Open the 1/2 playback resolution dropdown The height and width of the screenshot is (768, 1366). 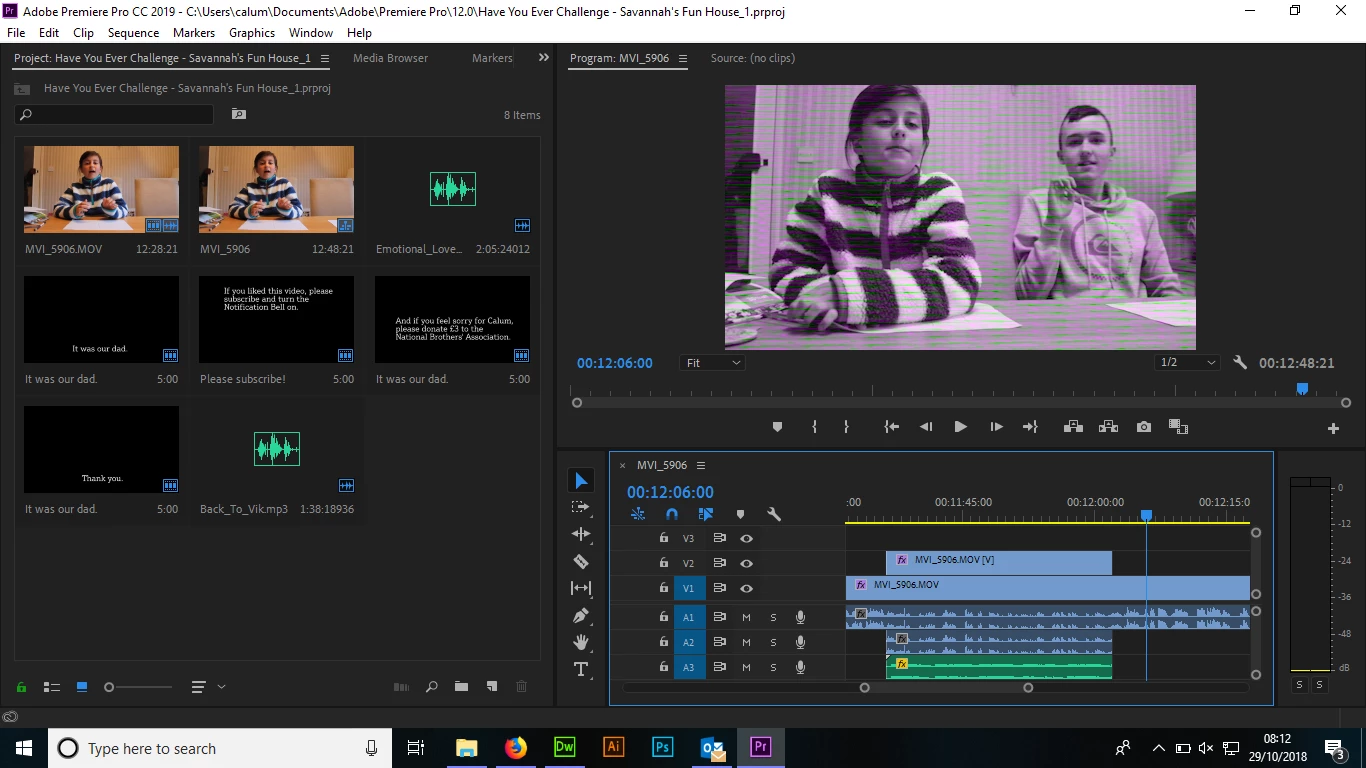point(1188,363)
